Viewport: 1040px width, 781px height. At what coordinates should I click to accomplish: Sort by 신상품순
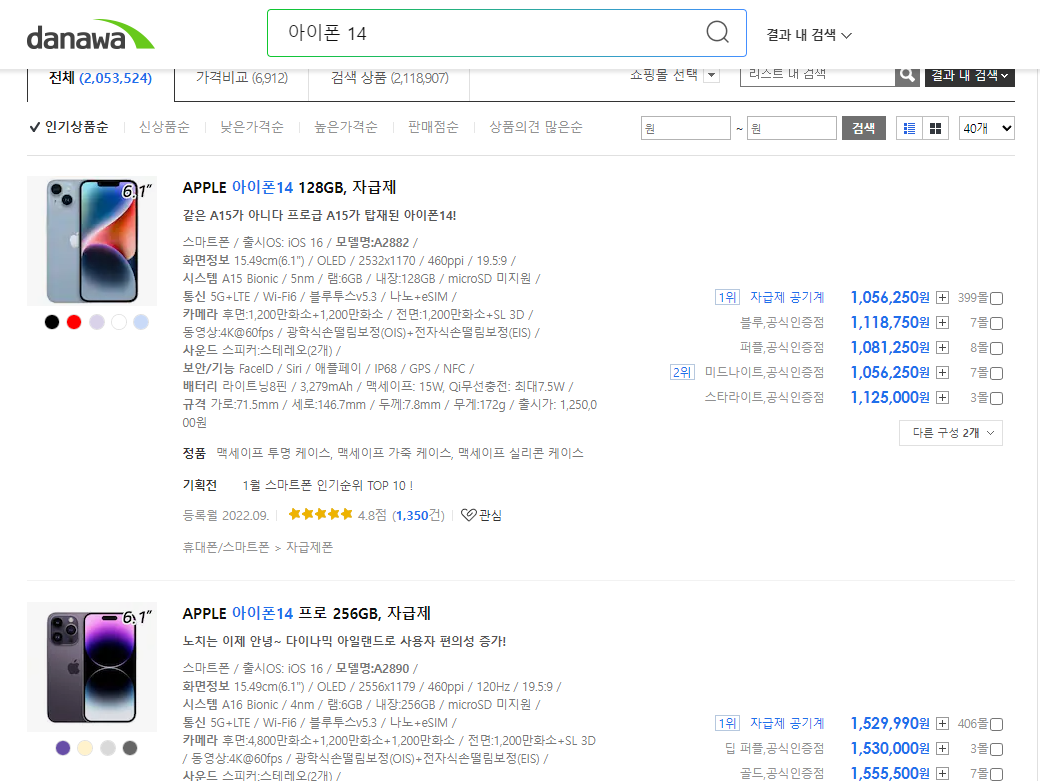click(164, 127)
